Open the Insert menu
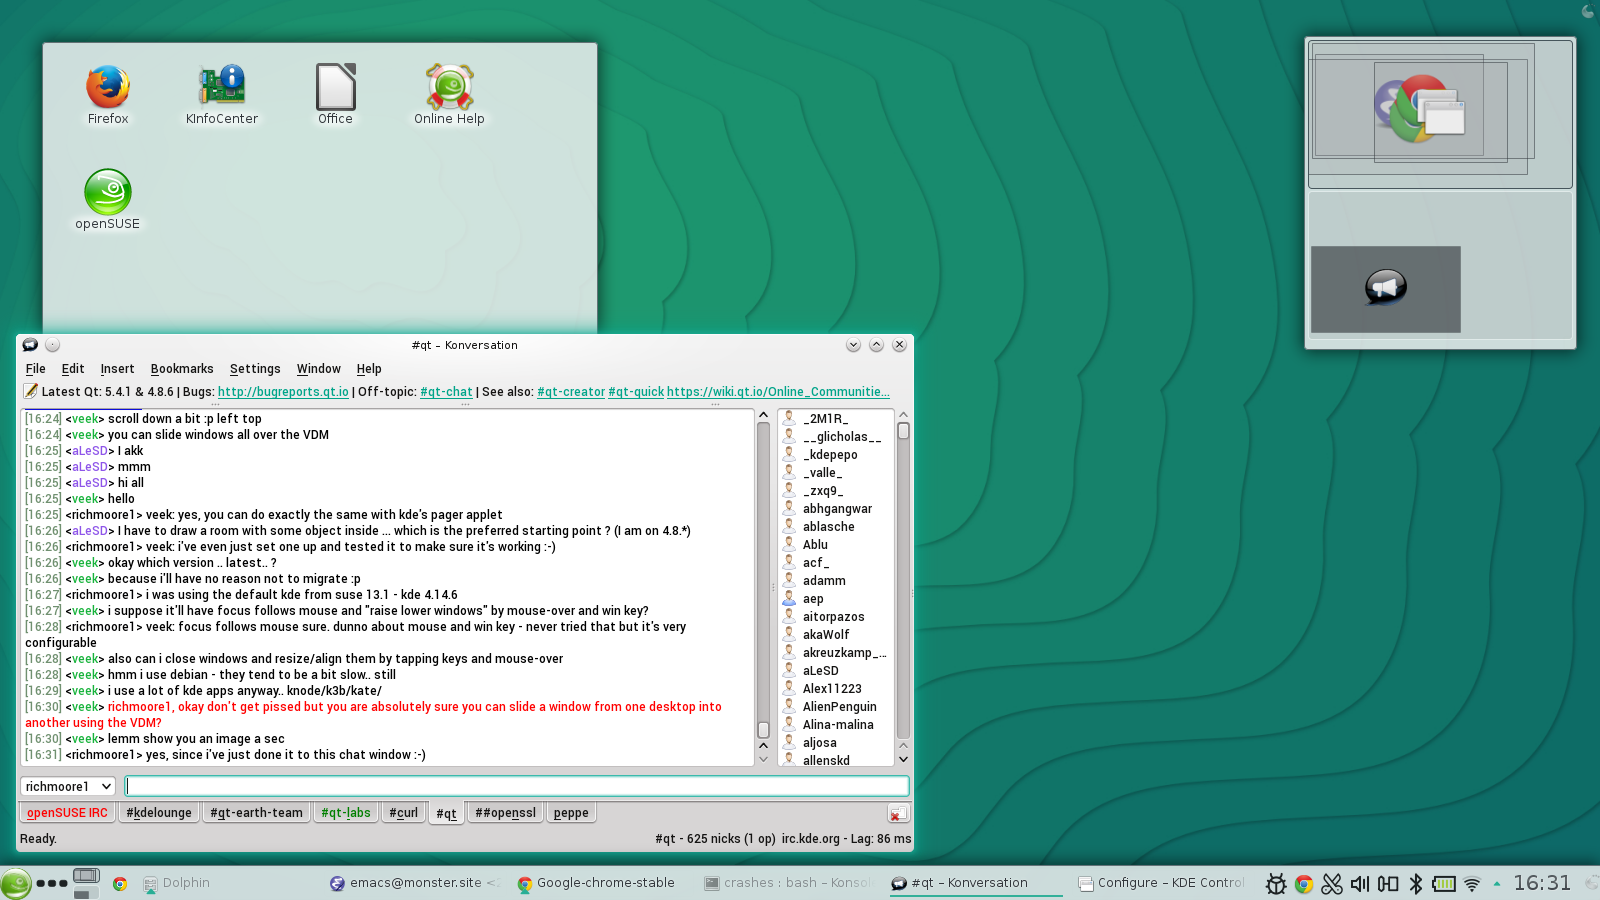1600x900 pixels. click(x=117, y=369)
